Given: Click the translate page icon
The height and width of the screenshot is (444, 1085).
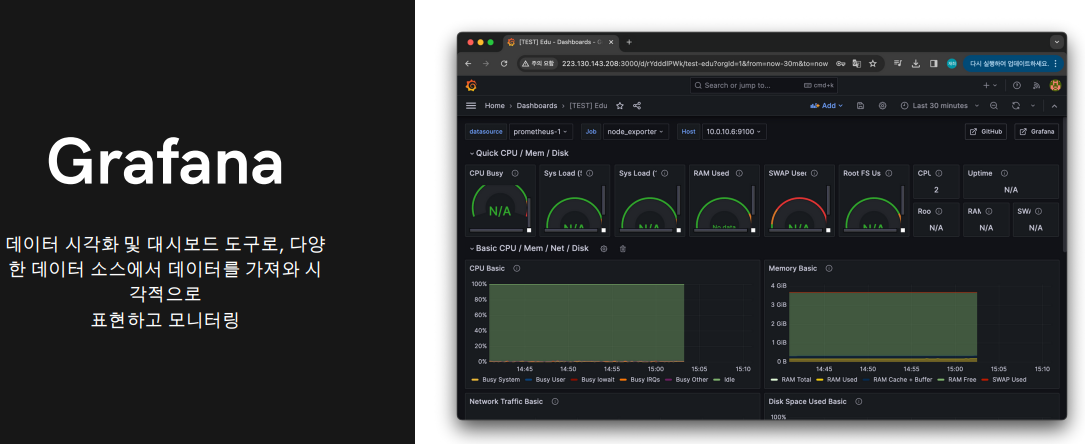Looking at the screenshot, I should click(857, 64).
